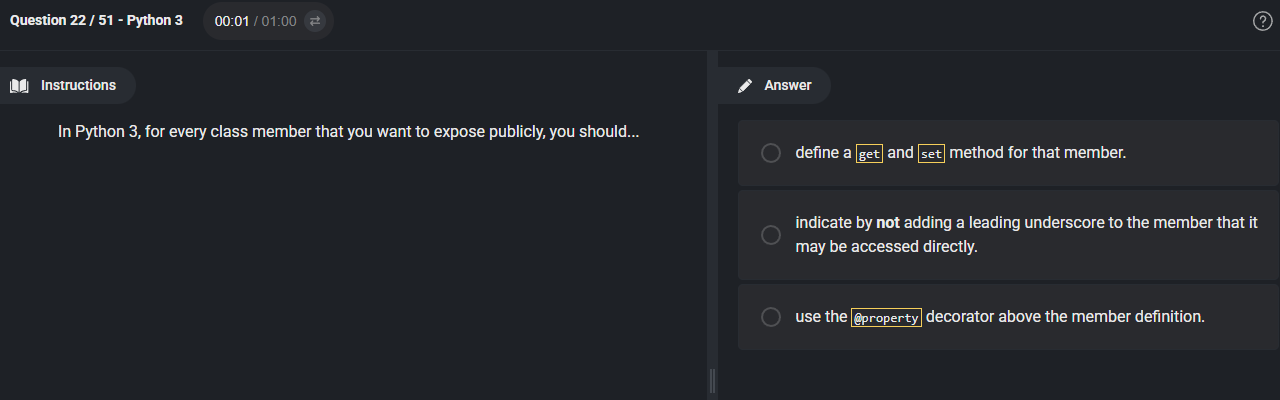Click the panel splitter handle between panes
The width and height of the screenshot is (1280, 400).
click(712, 380)
